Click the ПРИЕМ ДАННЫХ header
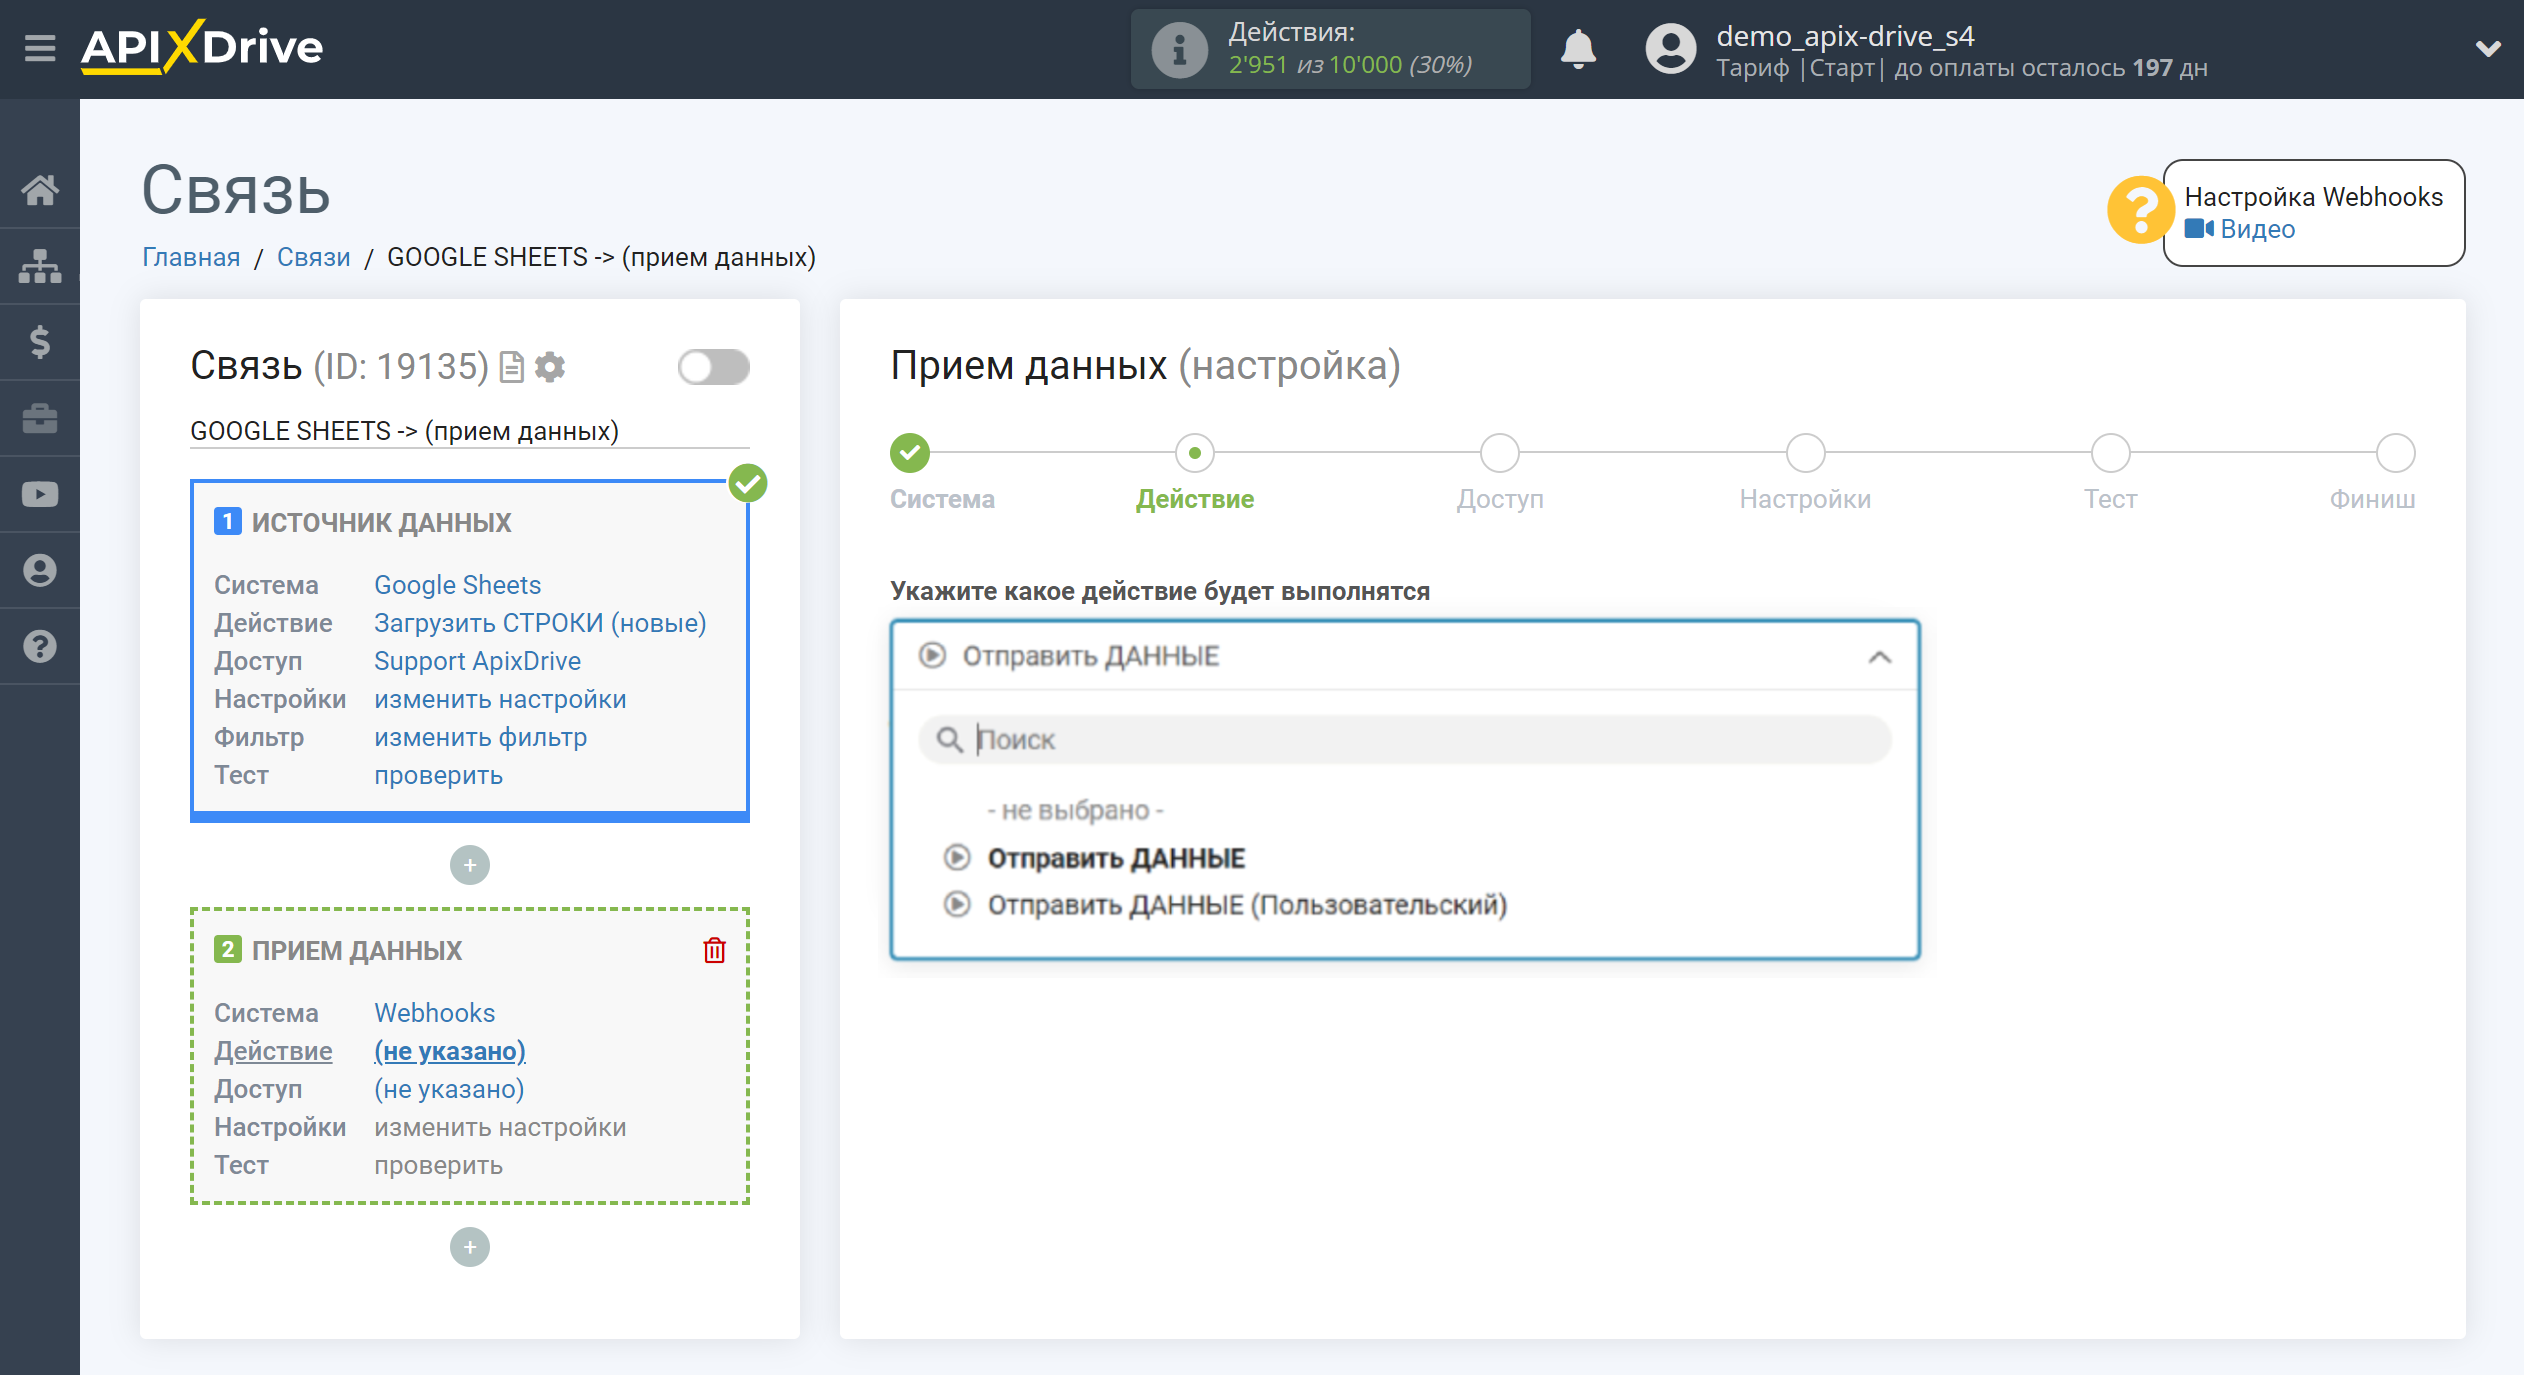This screenshot has height=1375, width=2524. 356,950
